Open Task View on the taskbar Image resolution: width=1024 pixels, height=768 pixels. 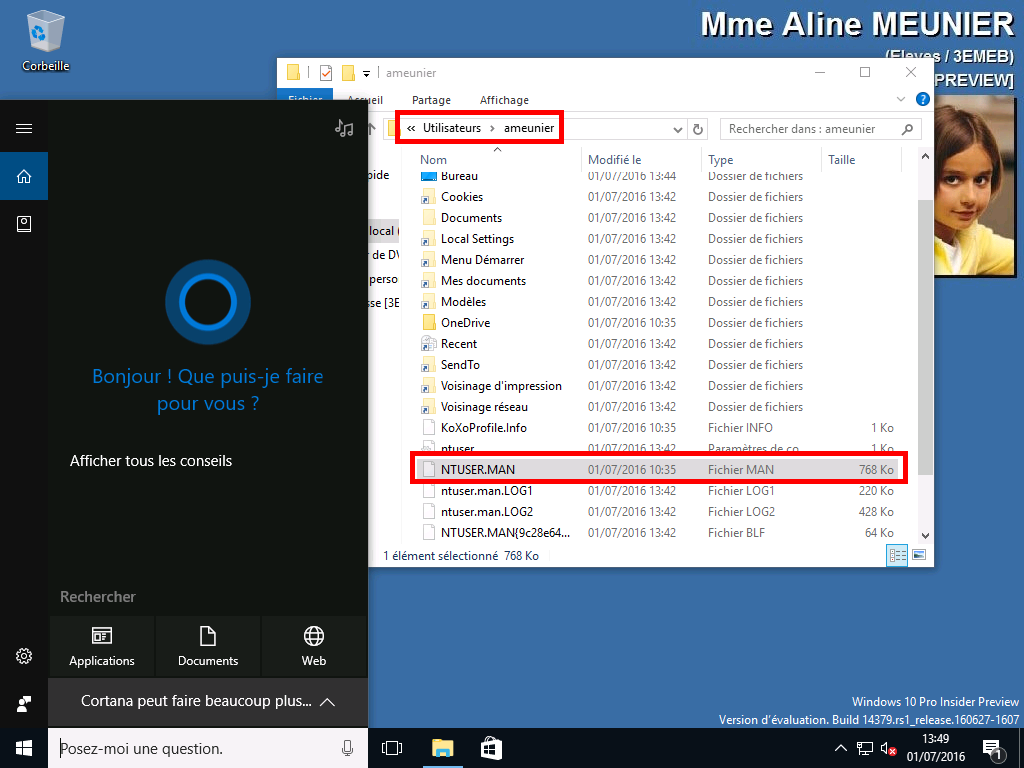[392, 748]
